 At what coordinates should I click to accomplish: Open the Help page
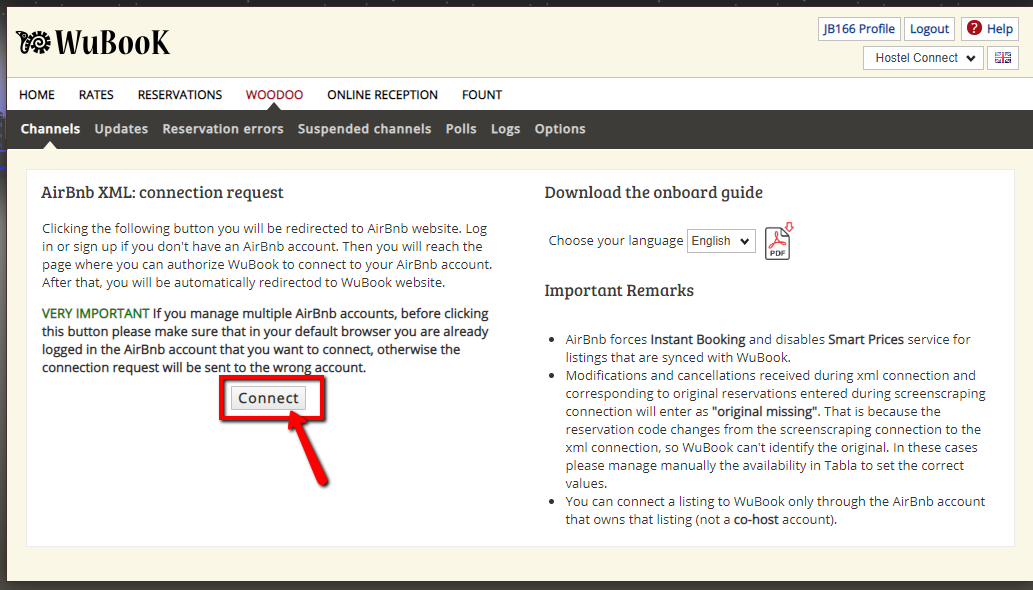tap(990, 29)
